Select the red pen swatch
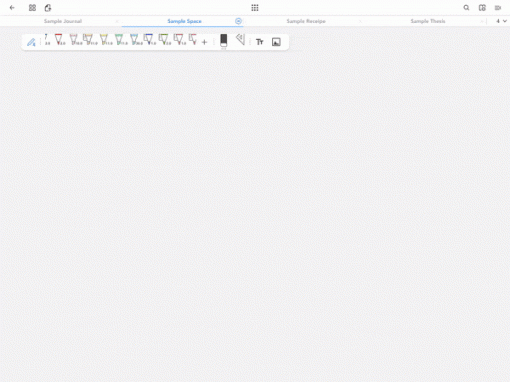This screenshot has width=510, height=382. (x=60, y=40)
